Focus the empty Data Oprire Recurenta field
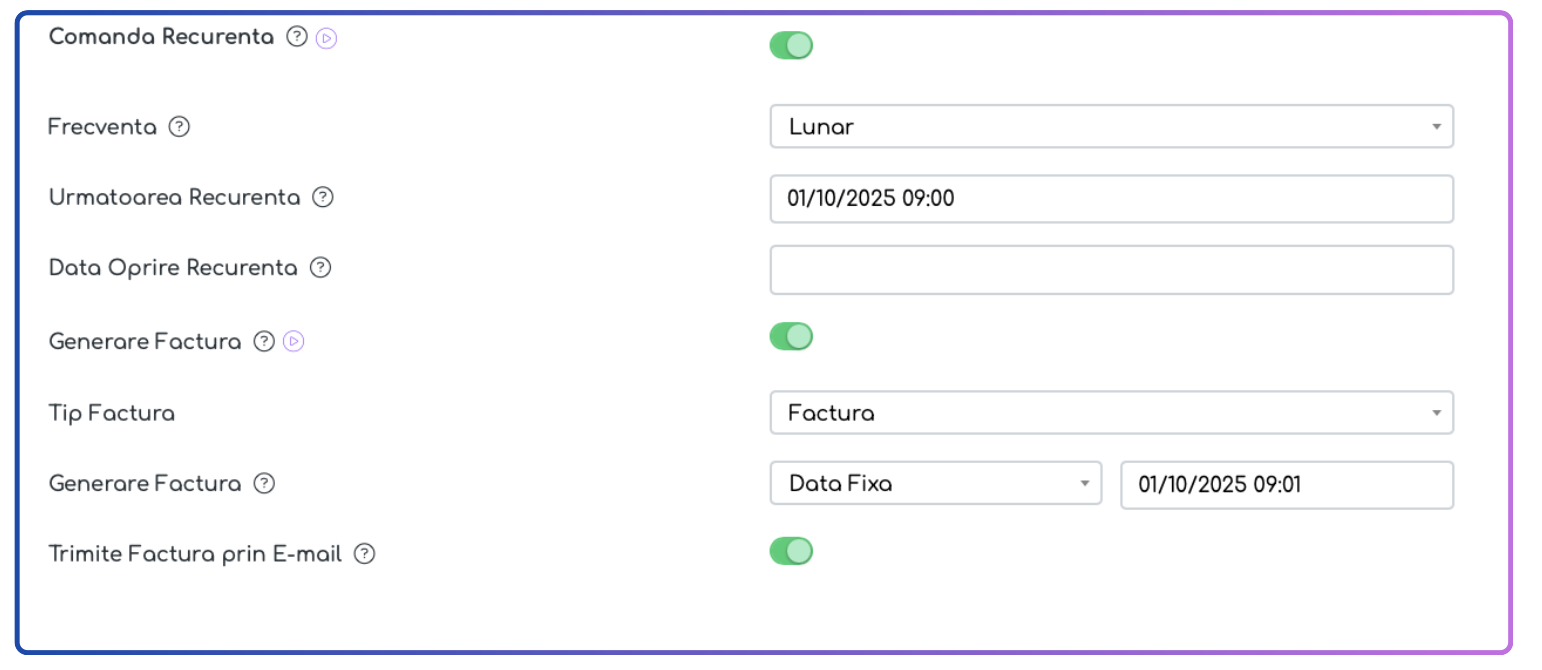1542x670 pixels. coord(1111,270)
